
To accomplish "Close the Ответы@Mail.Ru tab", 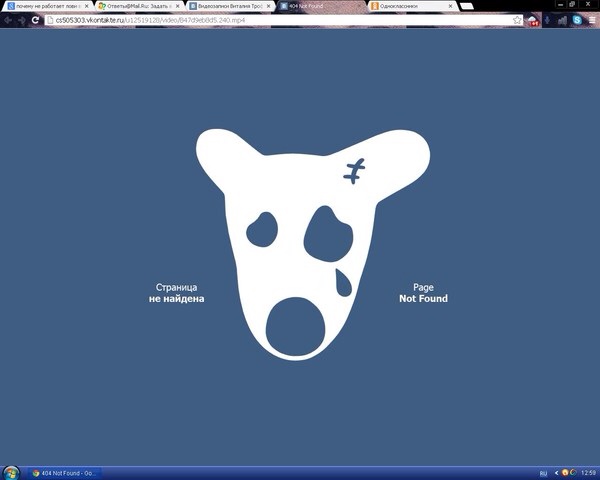I will point(177,6).
